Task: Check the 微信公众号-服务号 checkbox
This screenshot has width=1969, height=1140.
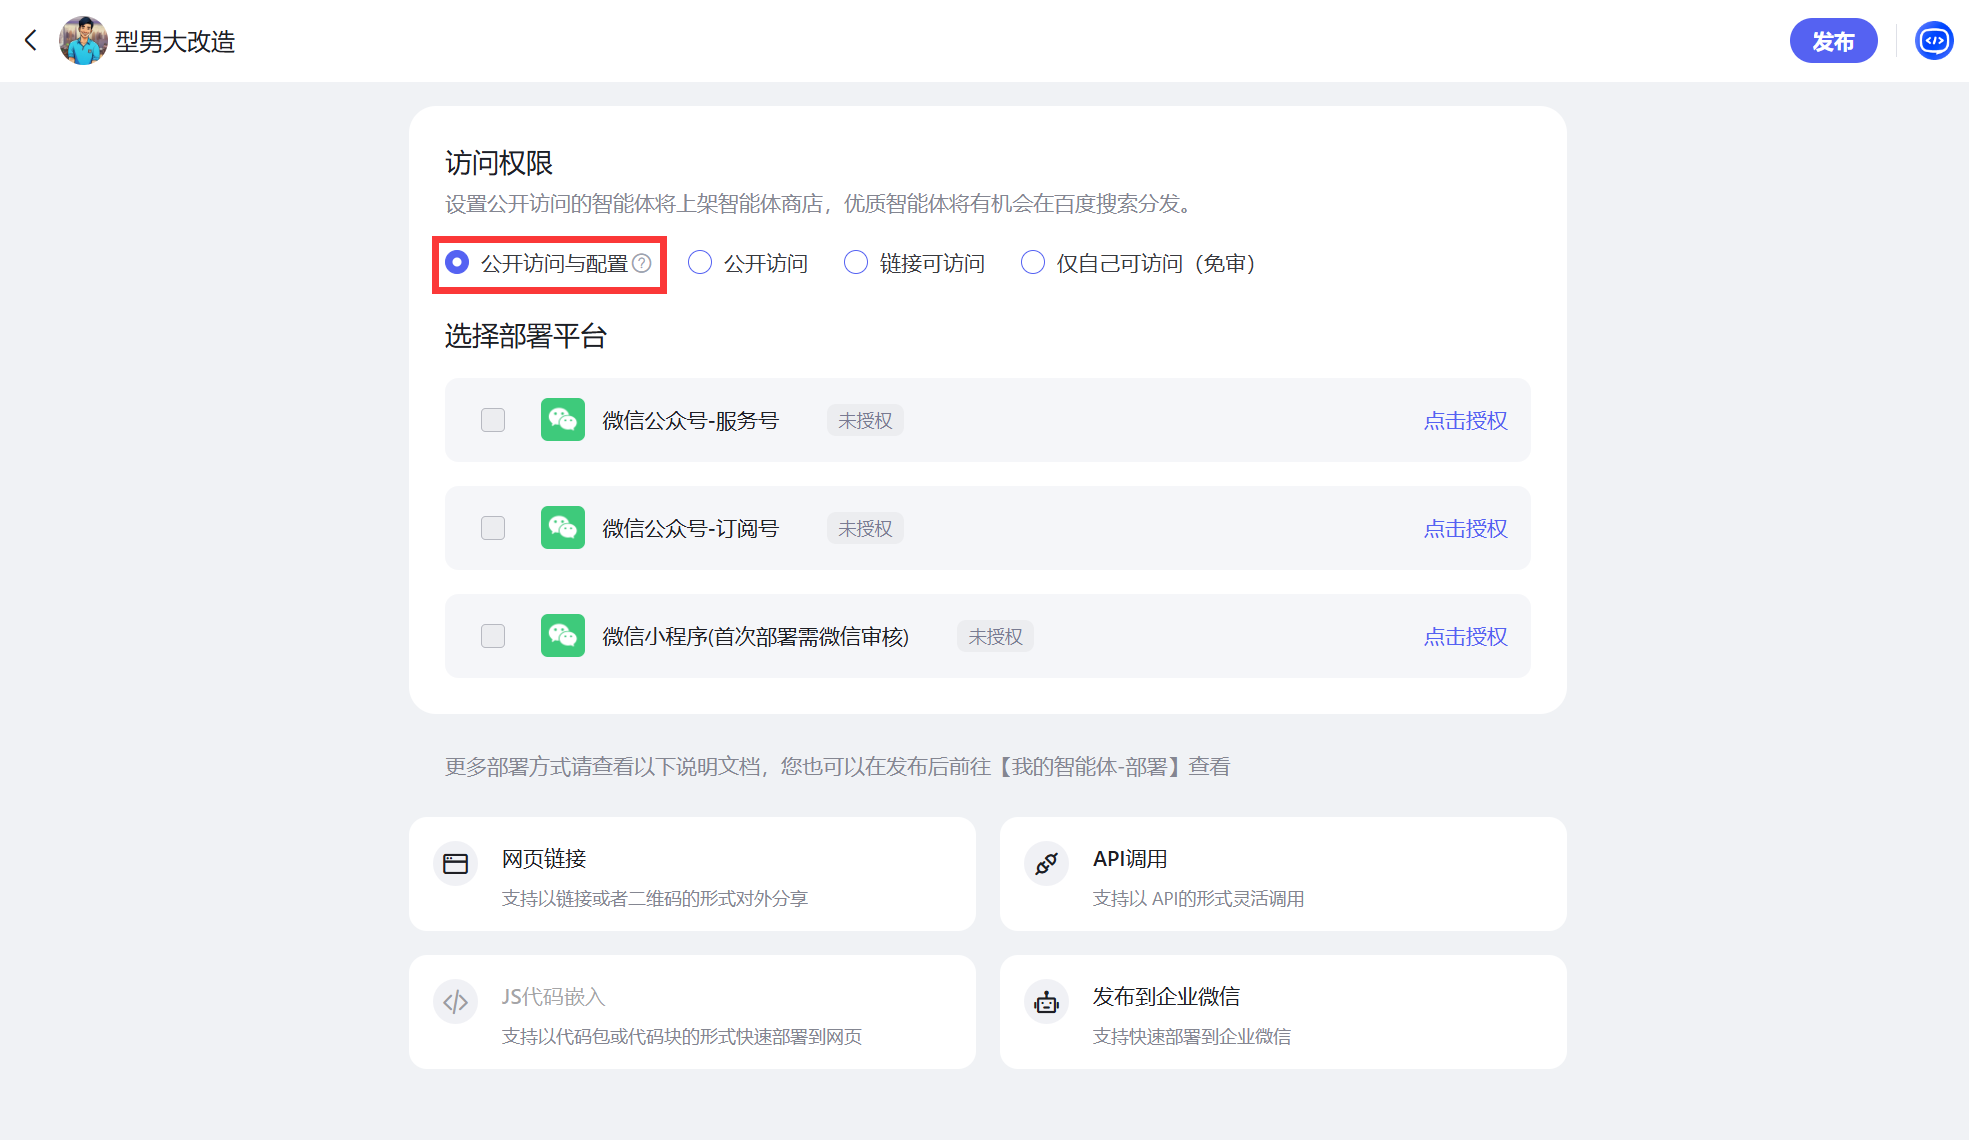Action: pos(493,420)
